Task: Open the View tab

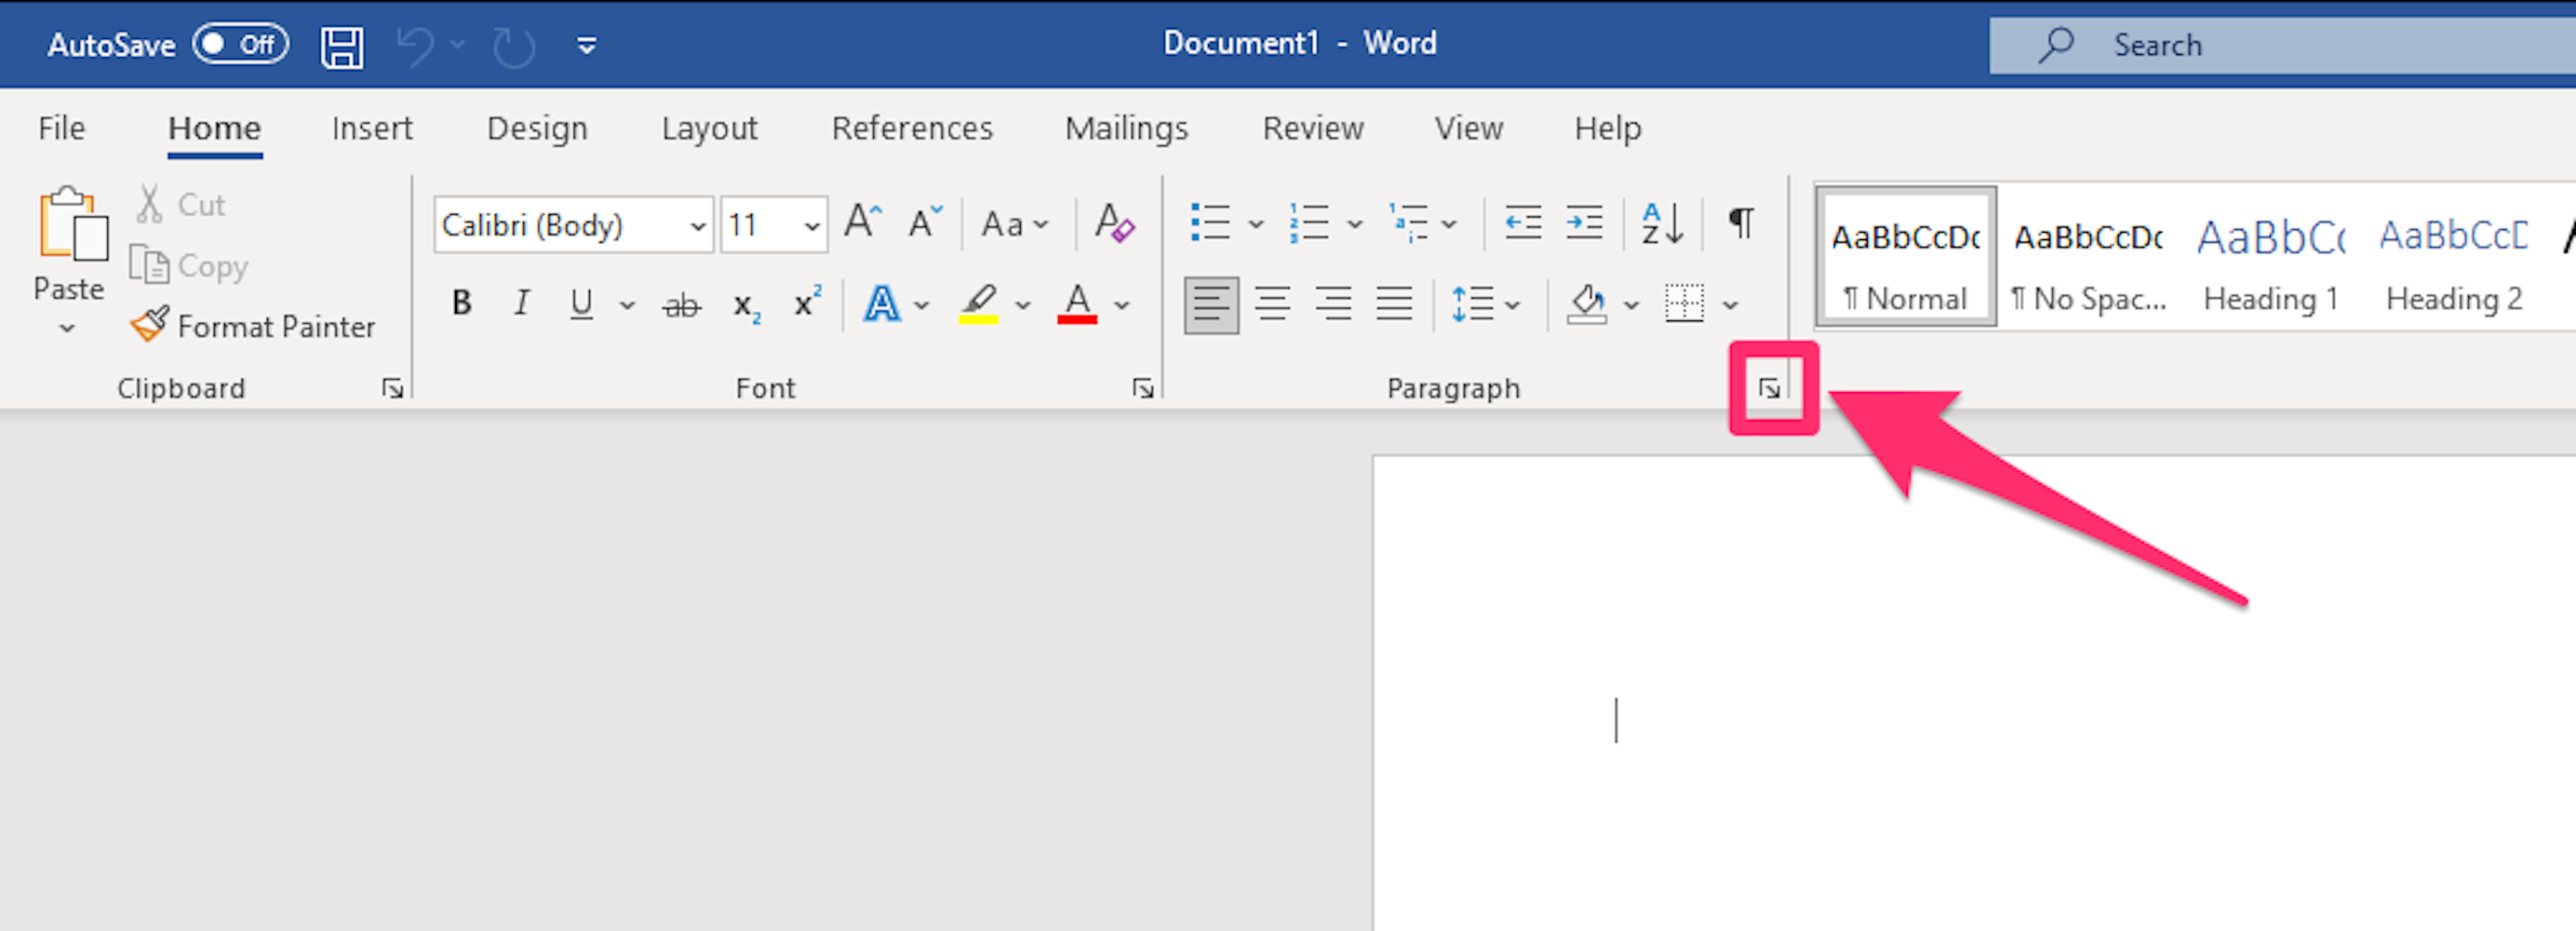Action: point(1468,128)
